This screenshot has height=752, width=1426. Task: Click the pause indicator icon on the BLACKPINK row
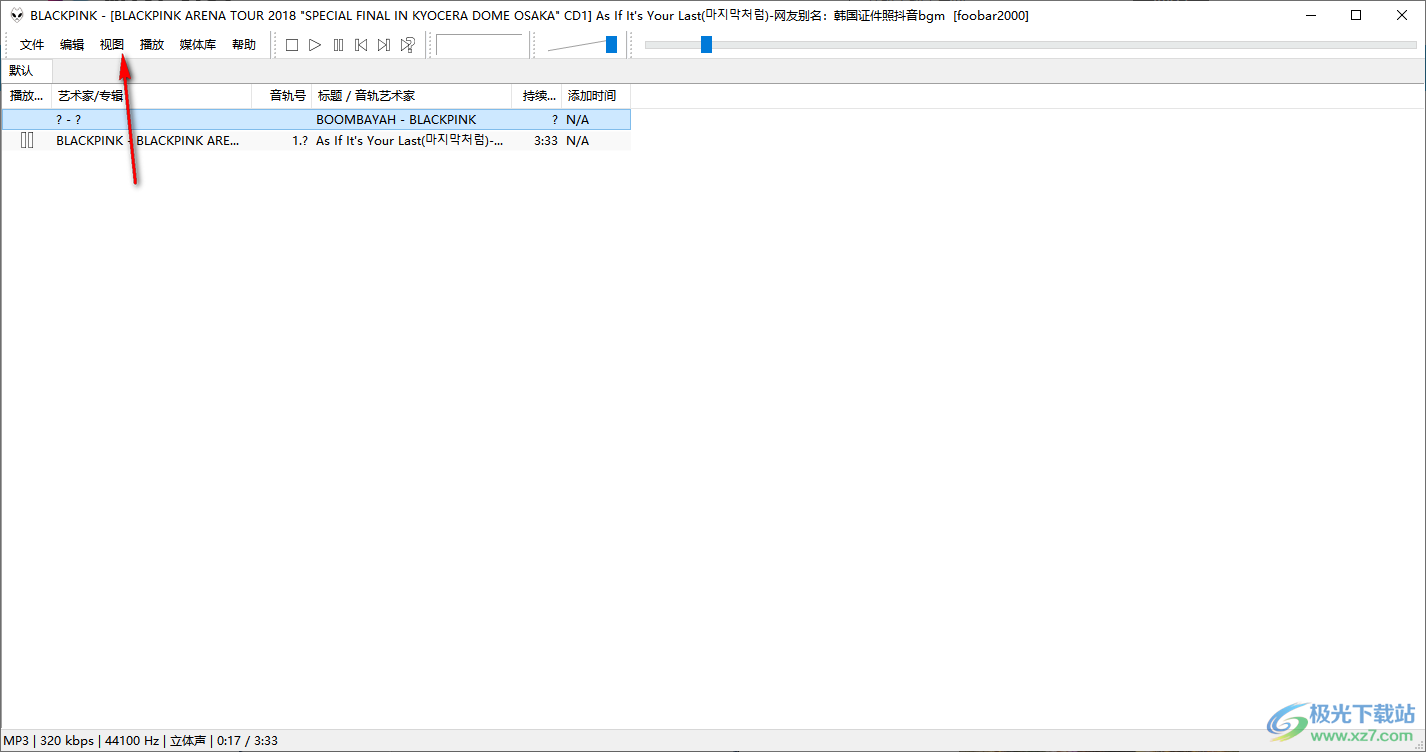click(x=27, y=141)
